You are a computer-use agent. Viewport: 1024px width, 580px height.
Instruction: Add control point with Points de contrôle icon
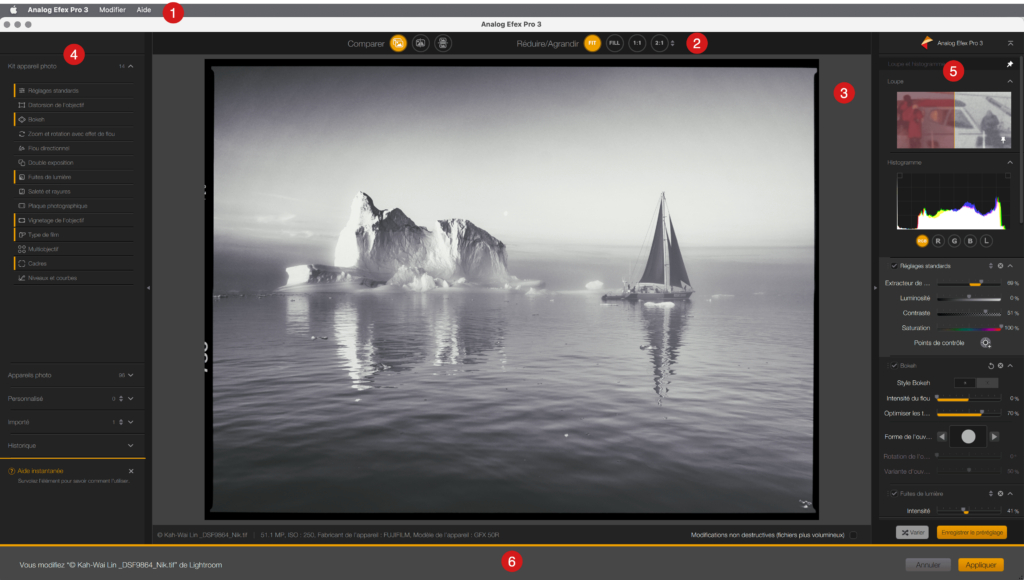click(x=985, y=343)
